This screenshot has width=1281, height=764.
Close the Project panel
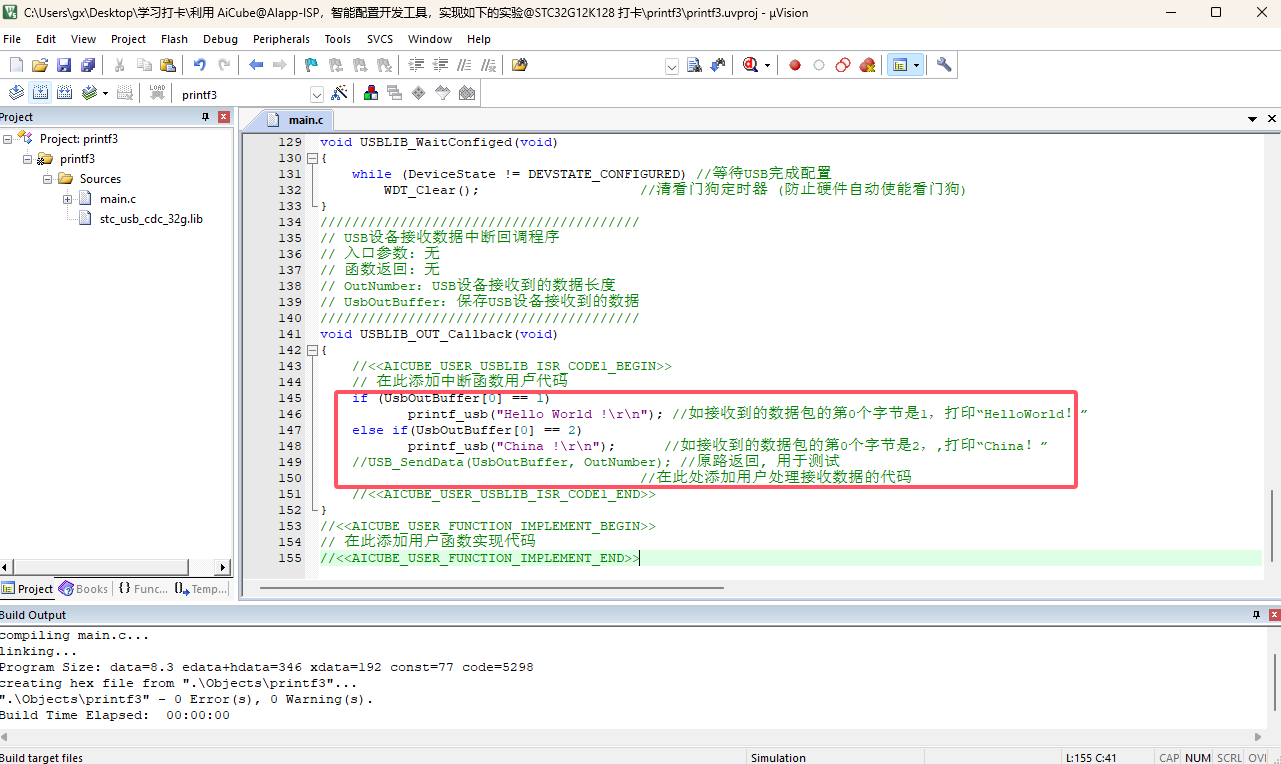(x=224, y=117)
